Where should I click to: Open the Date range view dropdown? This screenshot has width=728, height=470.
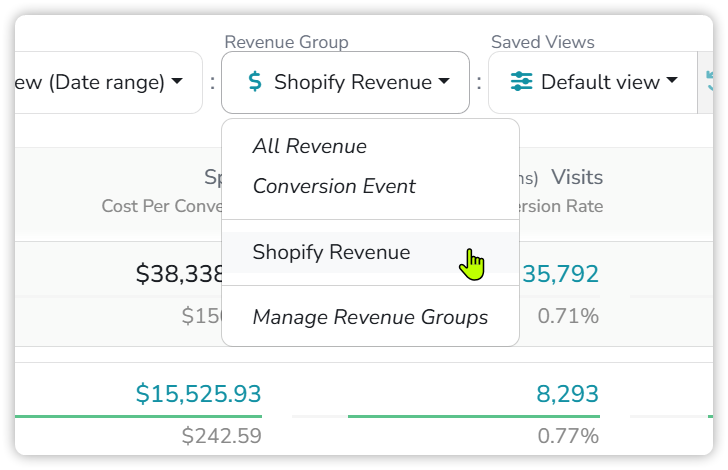pyautogui.click(x=109, y=82)
